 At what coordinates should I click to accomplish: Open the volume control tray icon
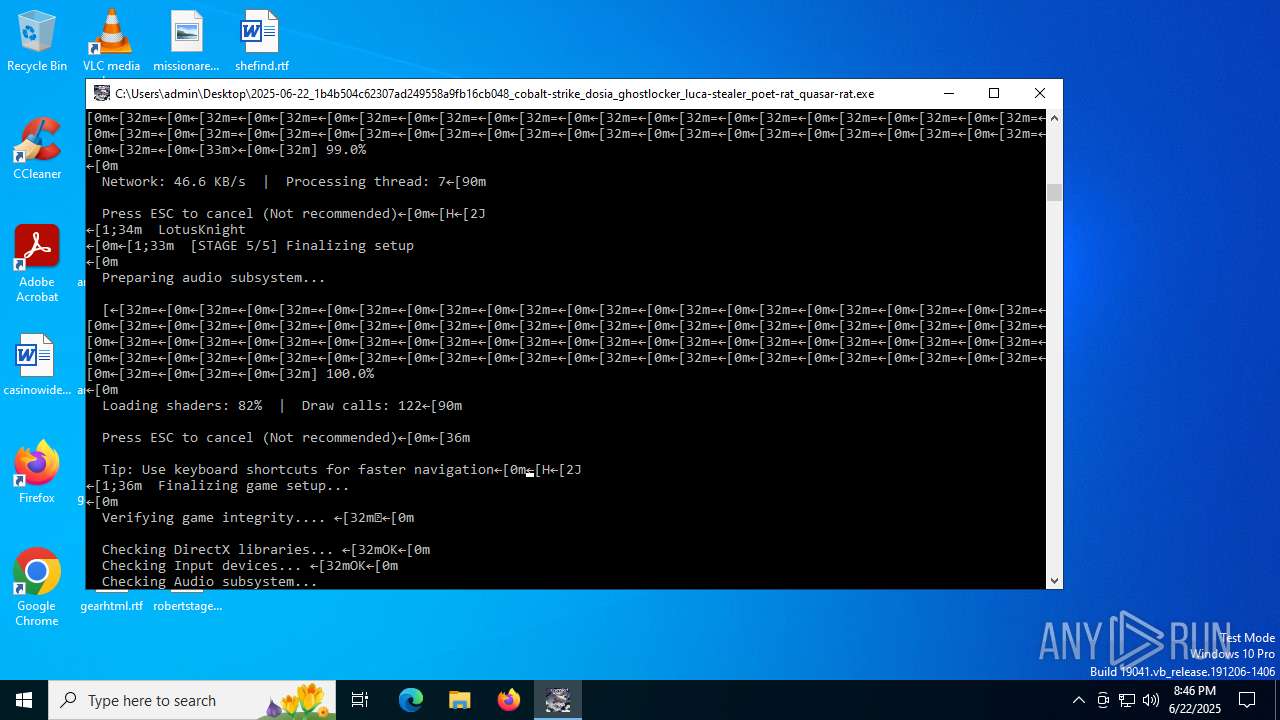tap(1151, 700)
